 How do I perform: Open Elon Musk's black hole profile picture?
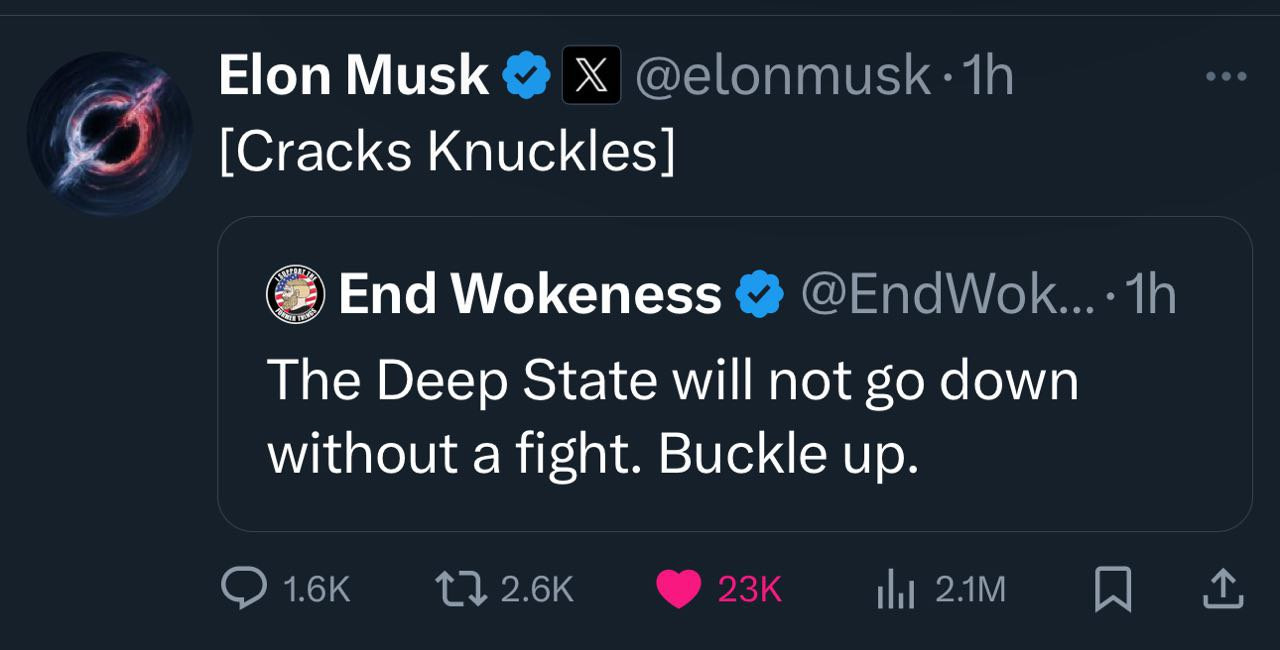(109, 134)
